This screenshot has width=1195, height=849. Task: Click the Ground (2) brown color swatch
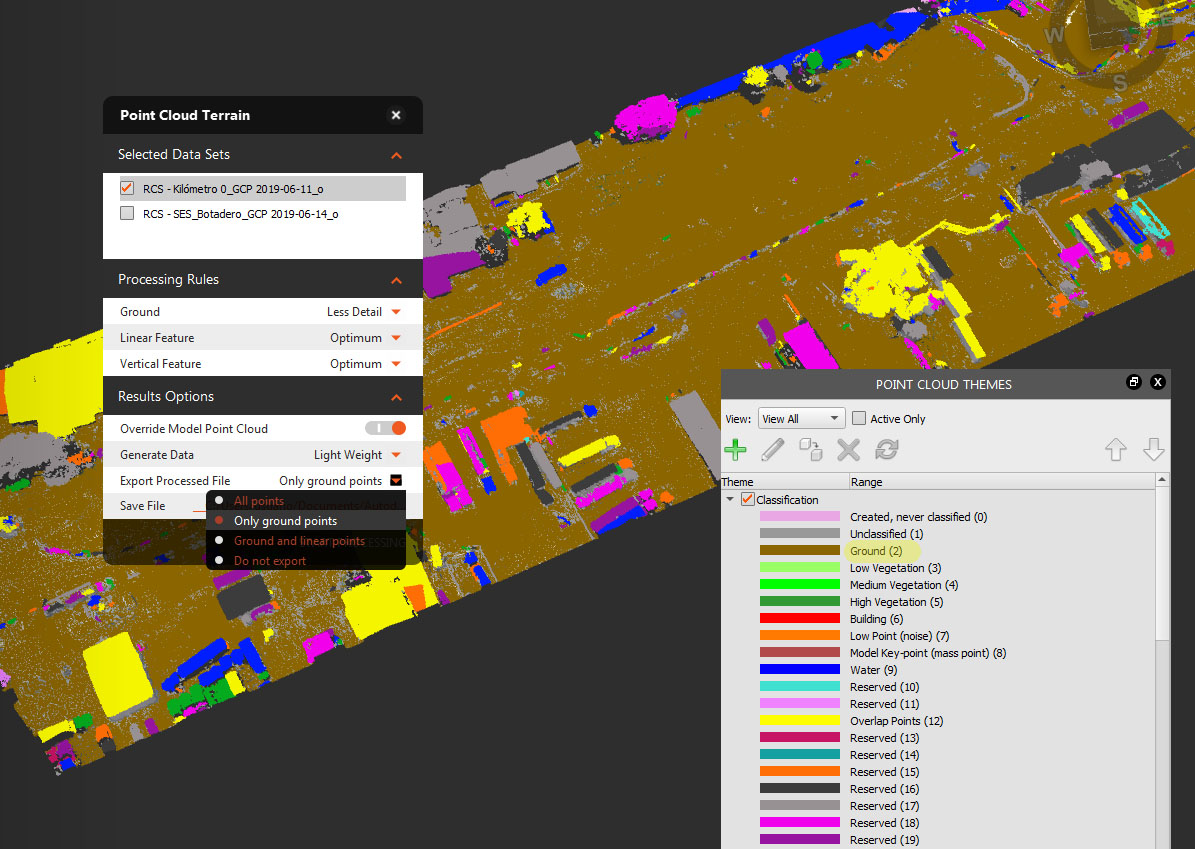[x=799, y=551]
